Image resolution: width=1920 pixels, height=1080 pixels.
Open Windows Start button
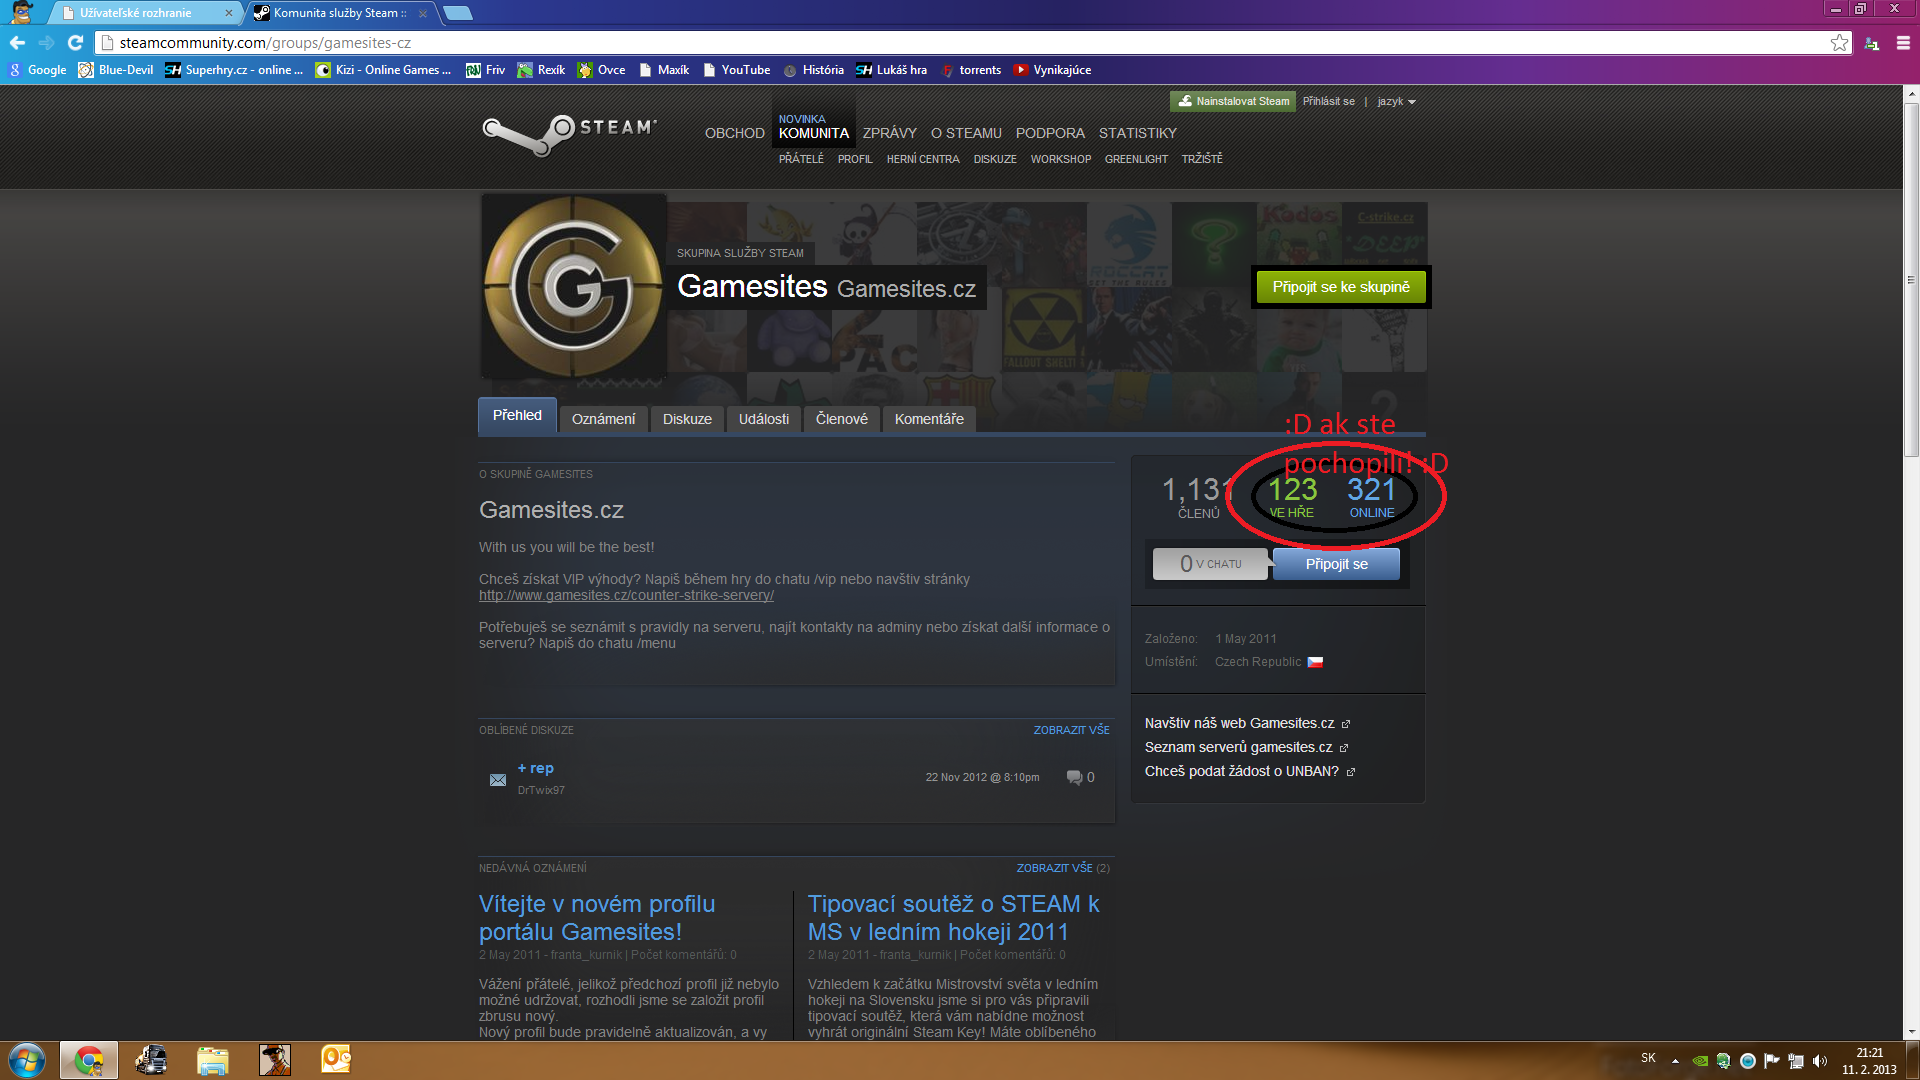point(27,1060)
